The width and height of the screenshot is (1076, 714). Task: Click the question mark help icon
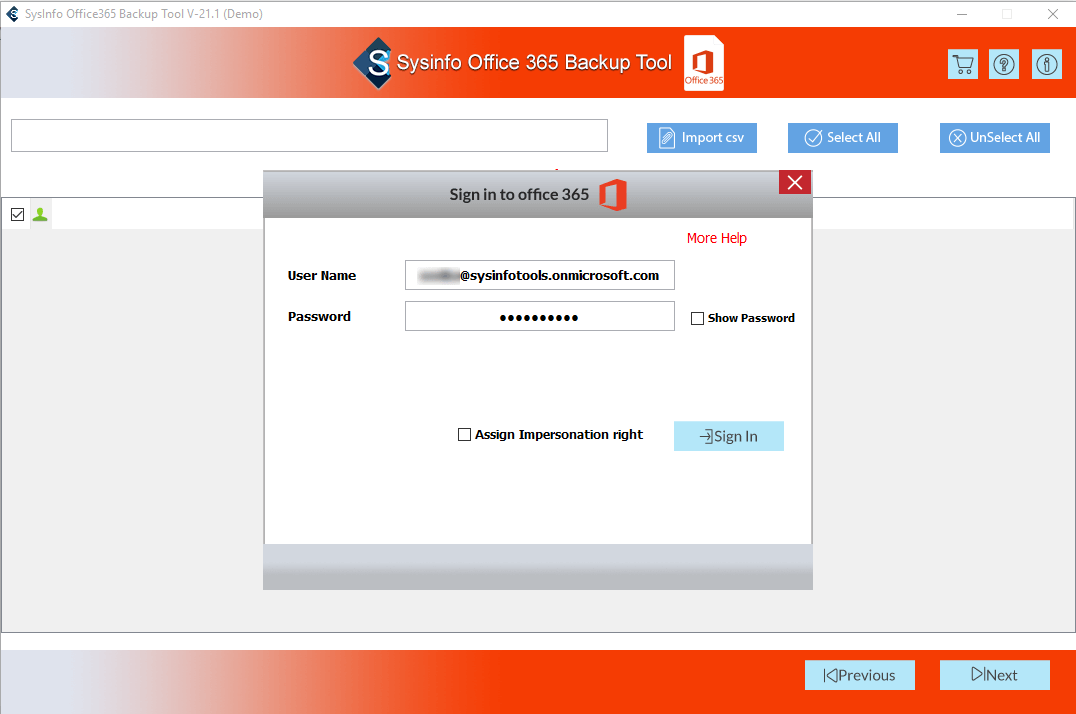click(1004, 65)
